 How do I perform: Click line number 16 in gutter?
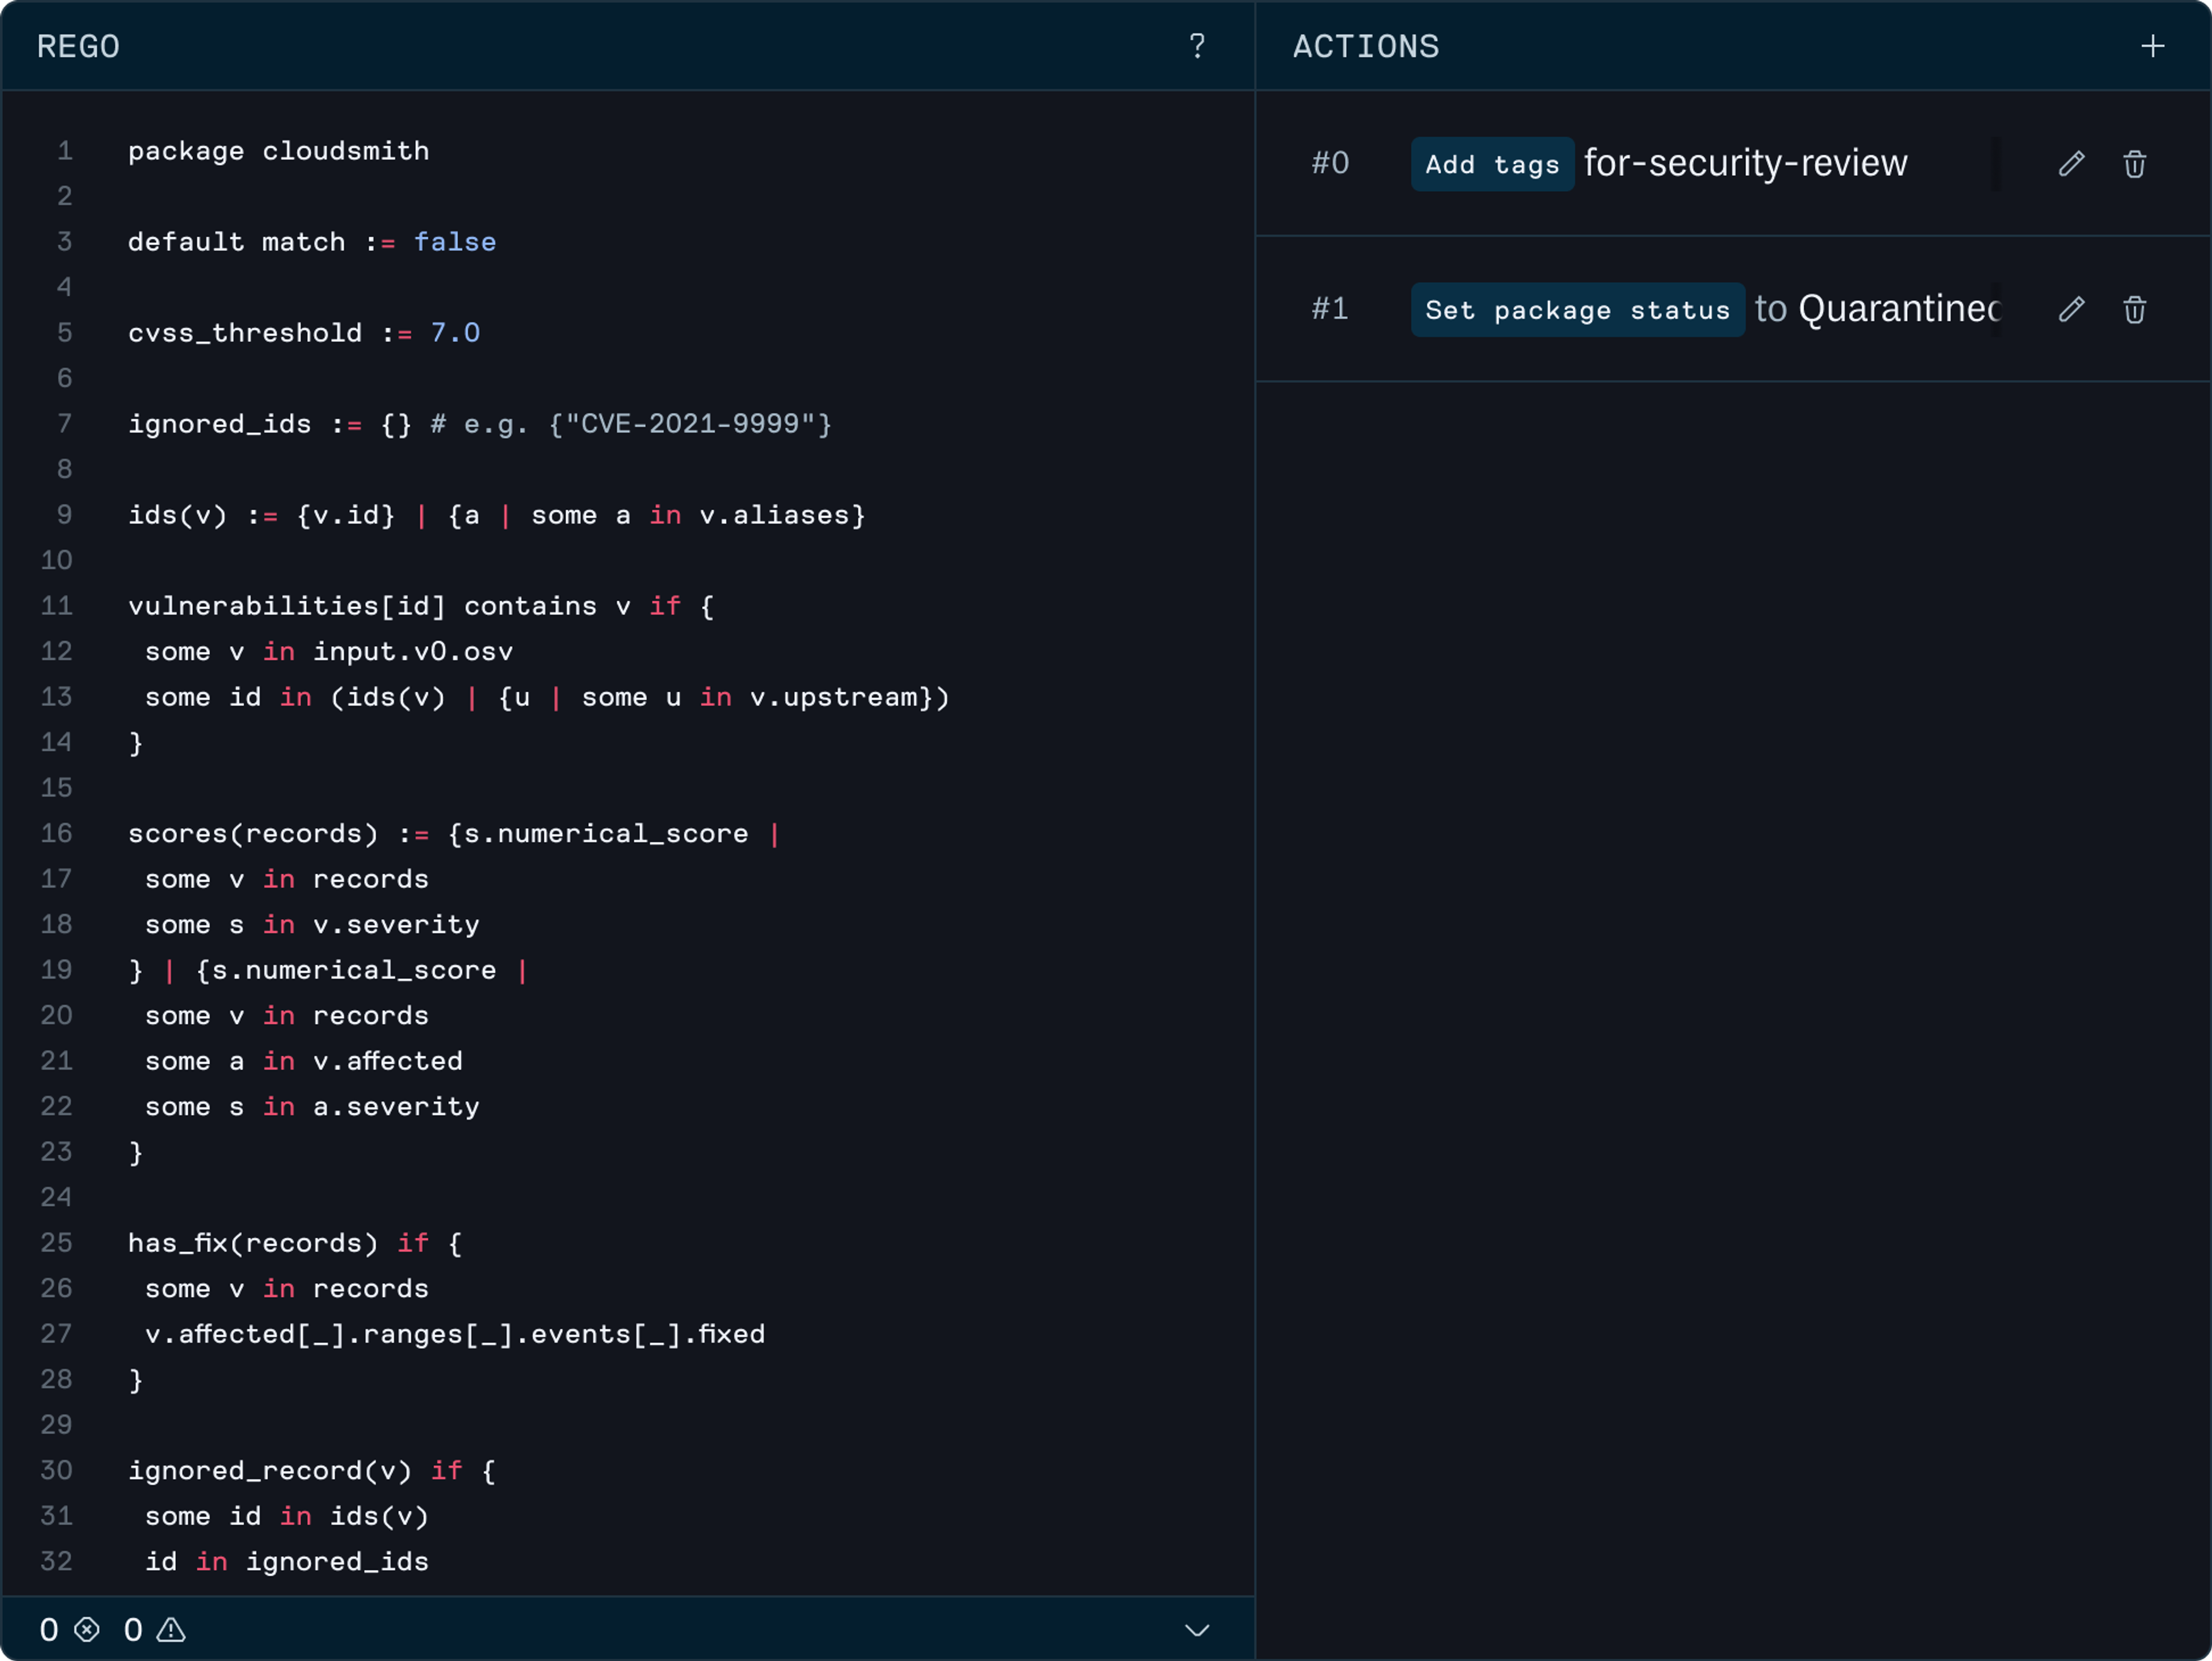point(56,833)
